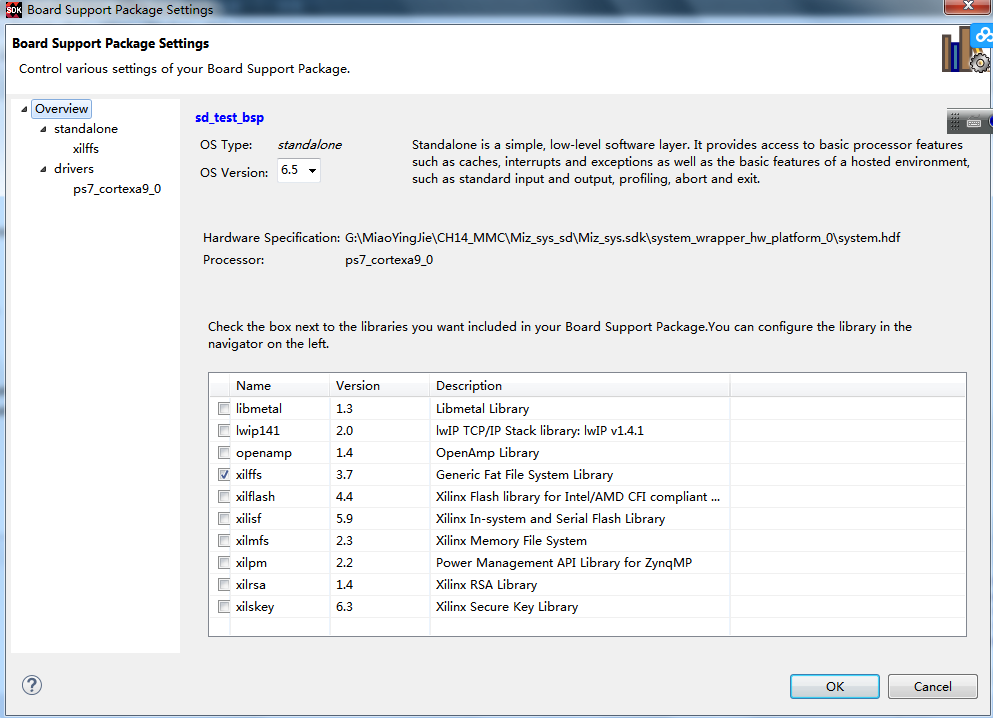Select the xilisf row name
Screen dimensions: 993x718
(x=248, y=519)
